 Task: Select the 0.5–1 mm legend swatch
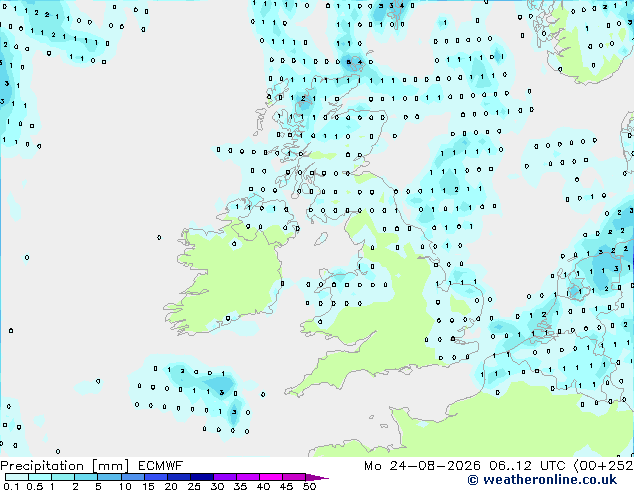tap(40, 477)
